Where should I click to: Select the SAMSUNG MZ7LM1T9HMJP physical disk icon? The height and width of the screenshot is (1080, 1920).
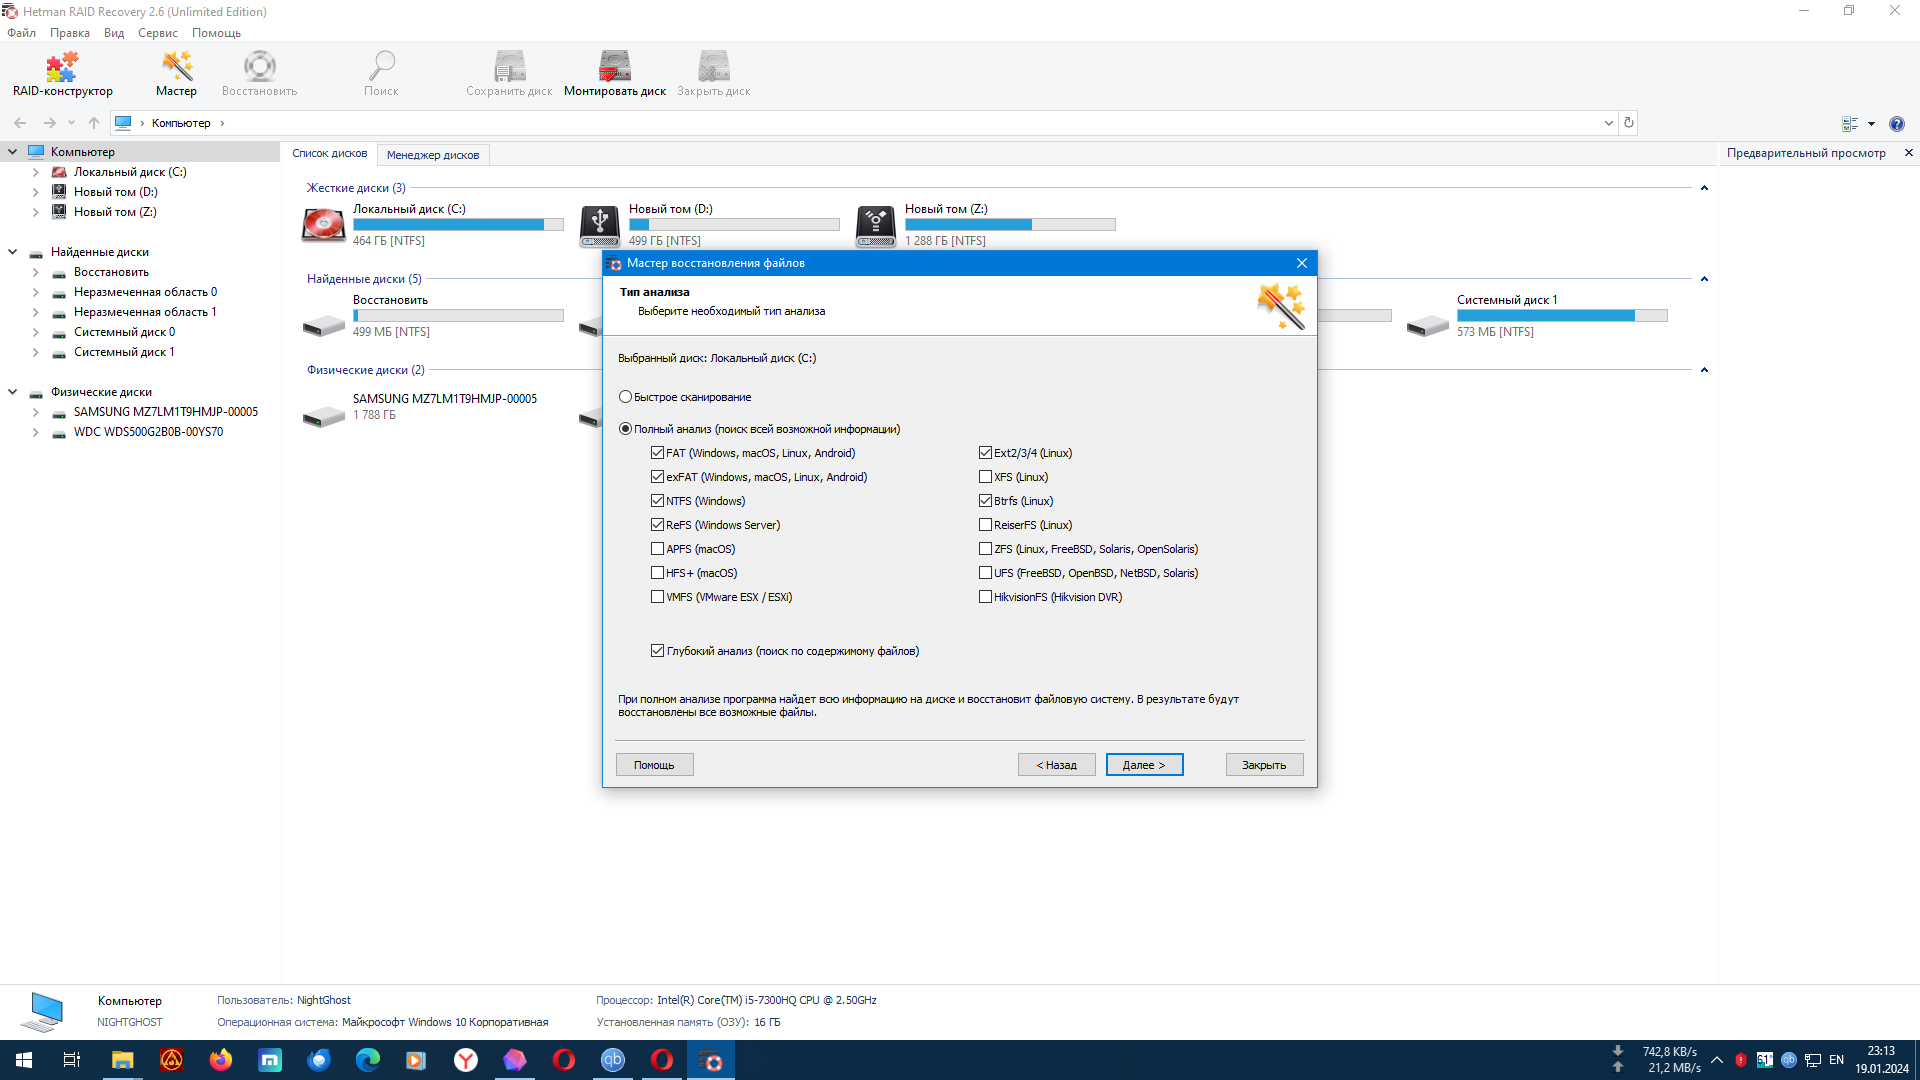(324, 416)
